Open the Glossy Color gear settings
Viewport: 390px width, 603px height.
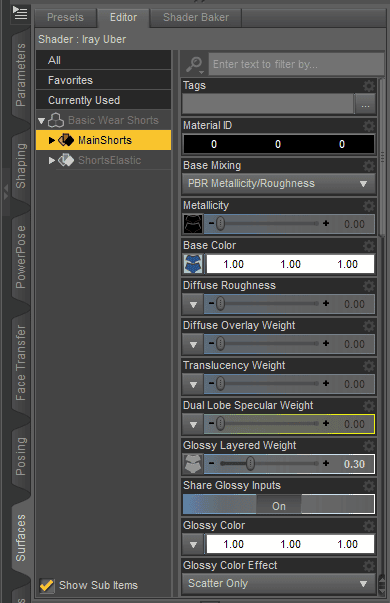pos(368,525)
